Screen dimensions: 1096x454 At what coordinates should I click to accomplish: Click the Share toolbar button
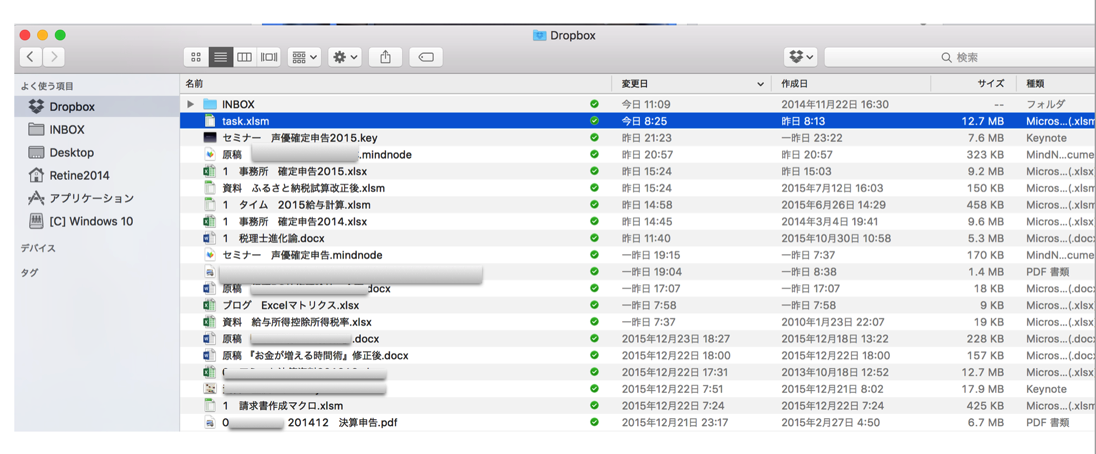tap(385, 57)
